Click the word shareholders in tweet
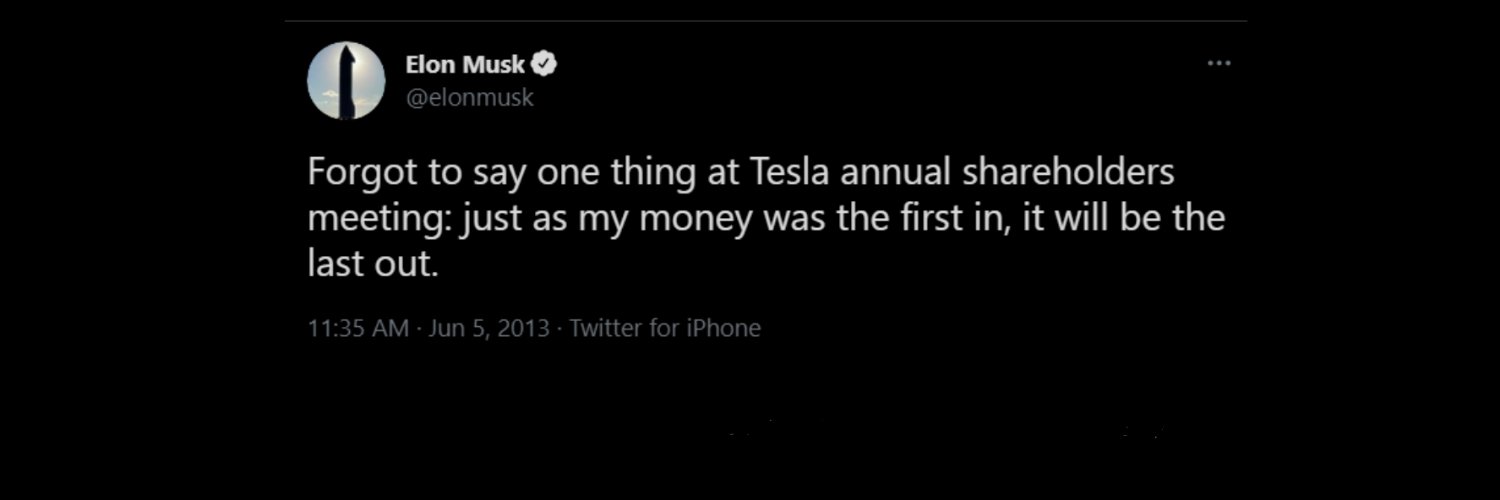This screenshot has width=1500, height=500. tap(1068, 172)
